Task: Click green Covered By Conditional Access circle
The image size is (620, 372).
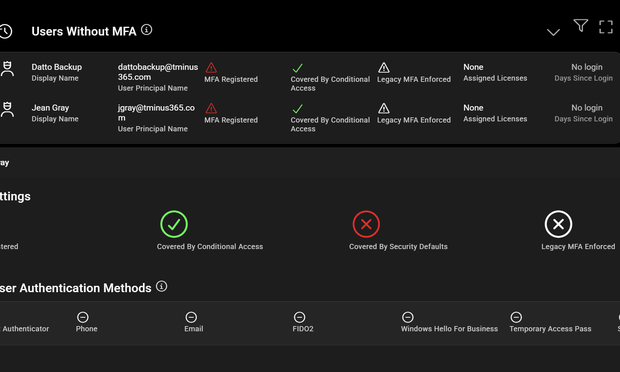Action: pyautogui.click(x=174, y=224)
